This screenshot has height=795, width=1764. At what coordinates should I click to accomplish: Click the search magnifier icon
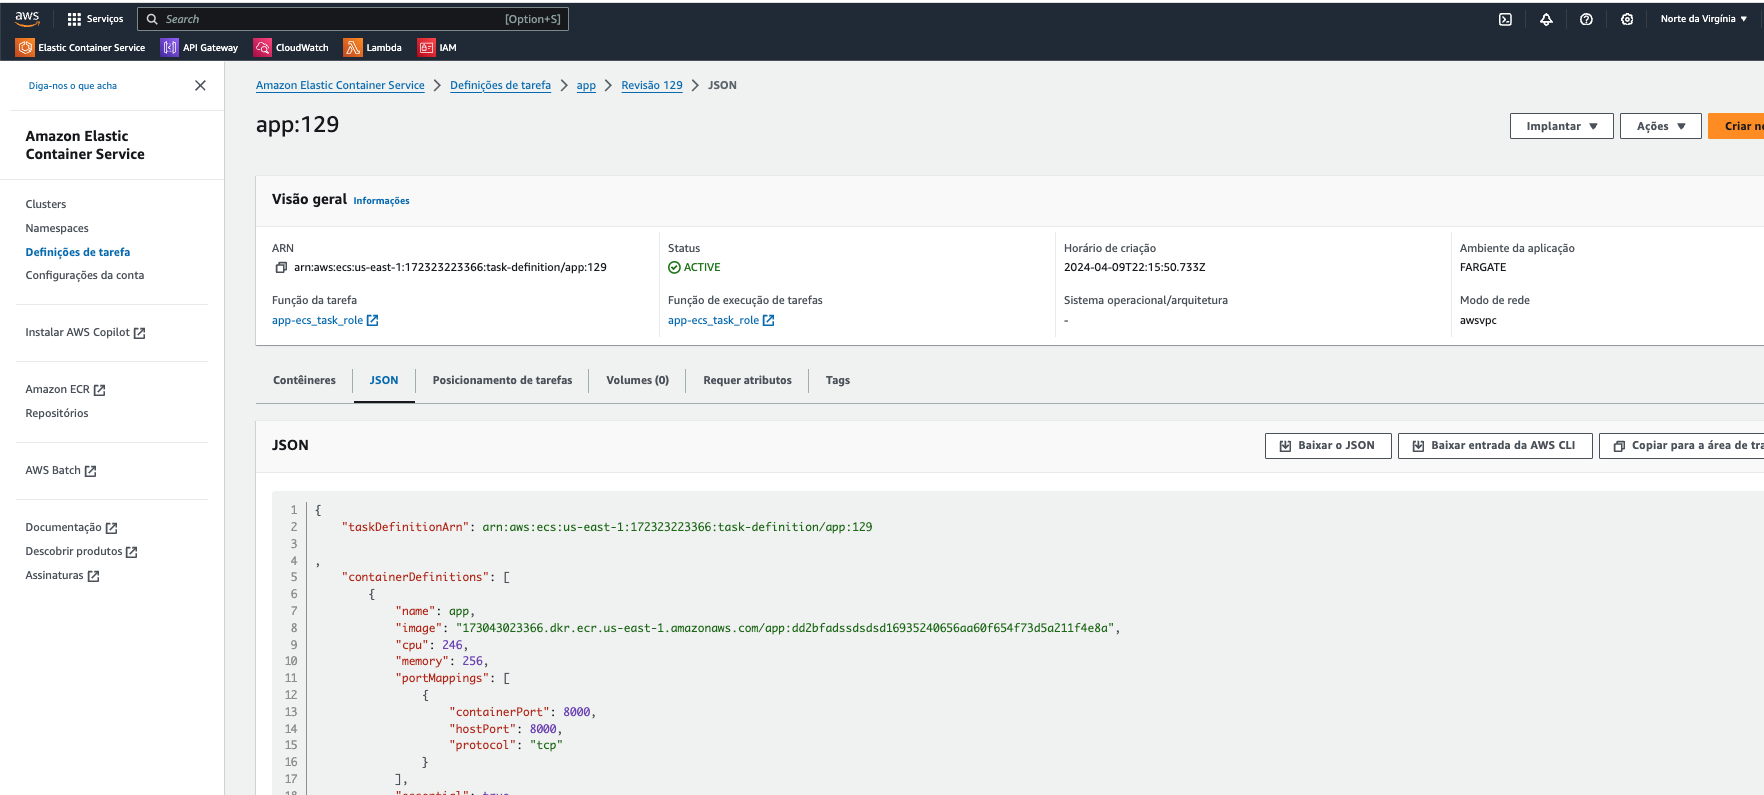tap(153, 19)
